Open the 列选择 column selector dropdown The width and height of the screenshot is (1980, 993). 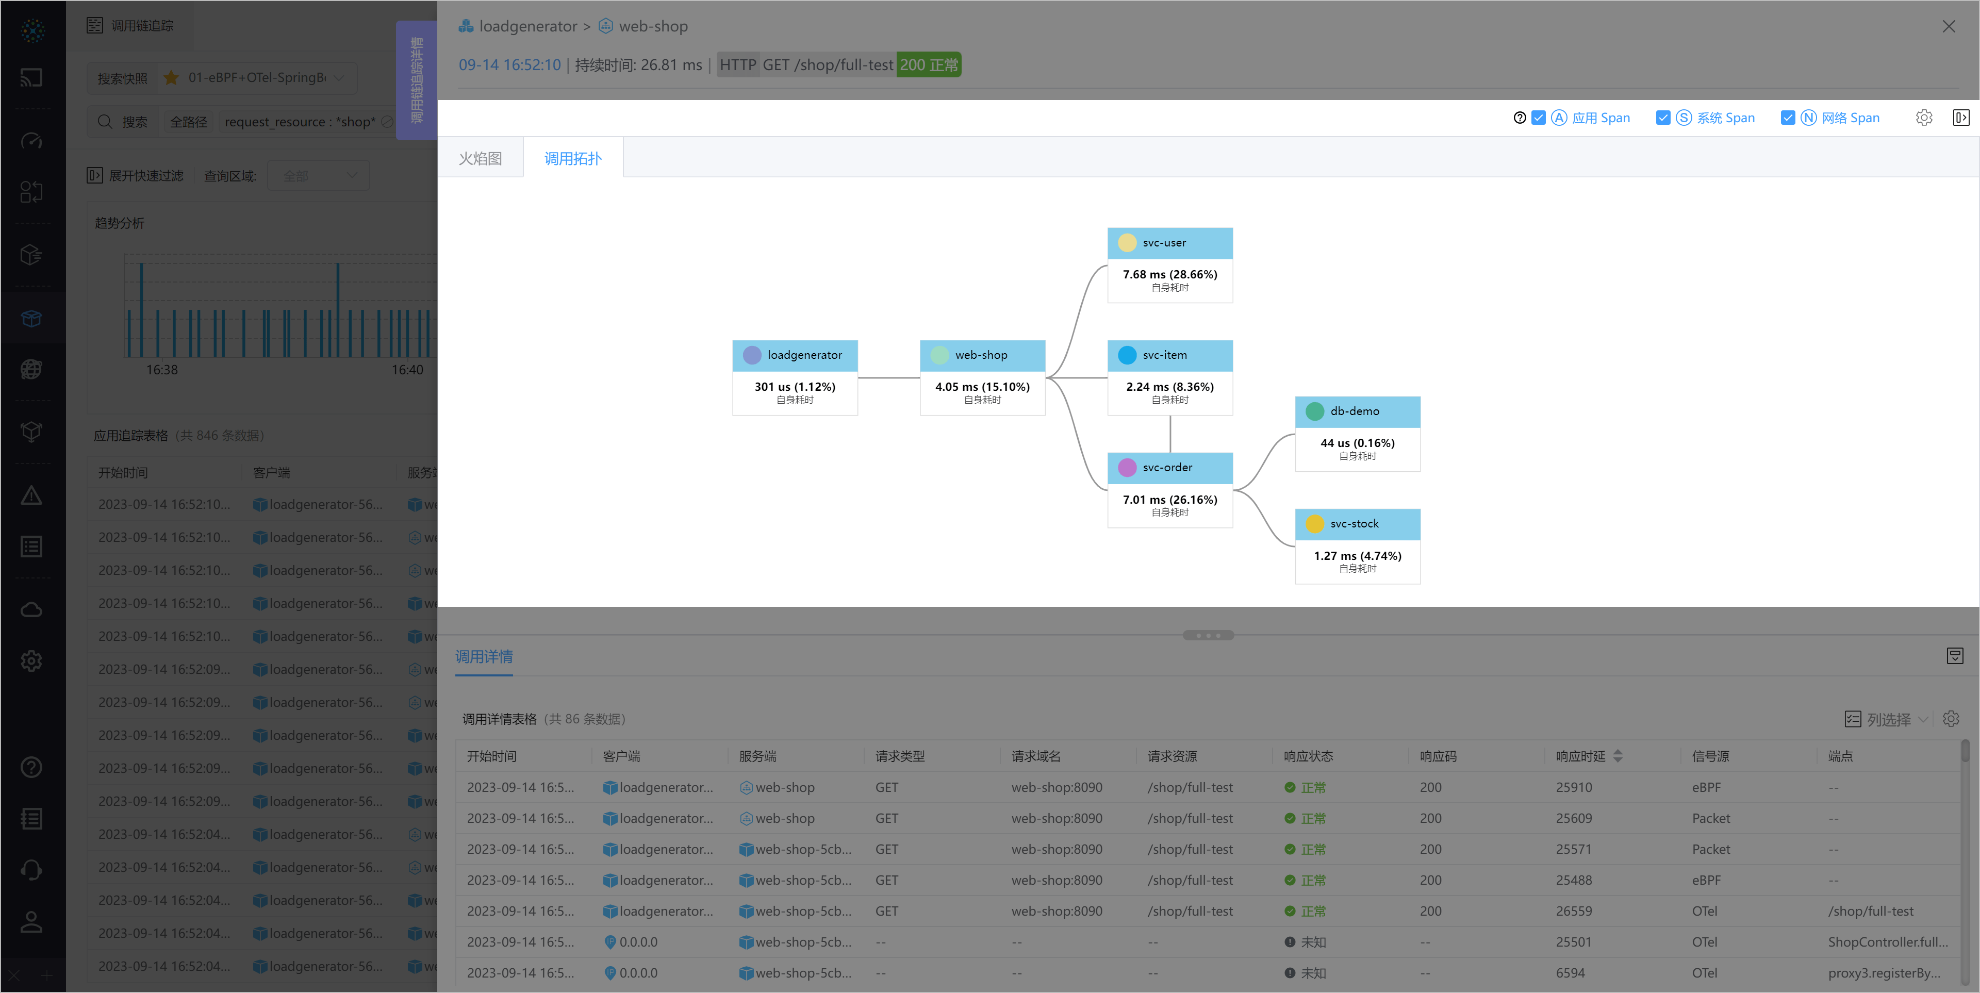point(1886,719)
